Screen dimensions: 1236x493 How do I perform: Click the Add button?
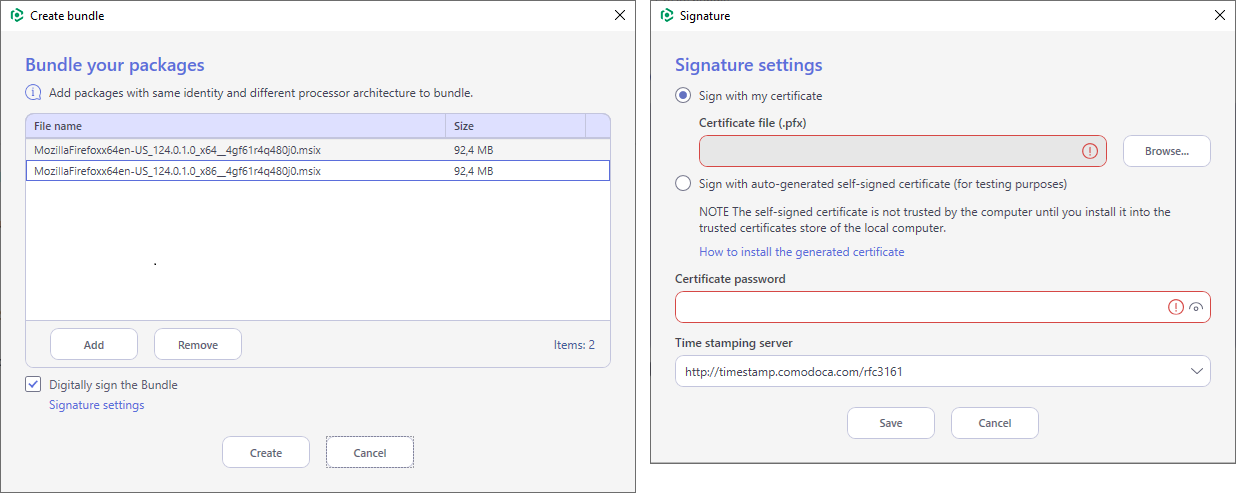click(94, 345)
